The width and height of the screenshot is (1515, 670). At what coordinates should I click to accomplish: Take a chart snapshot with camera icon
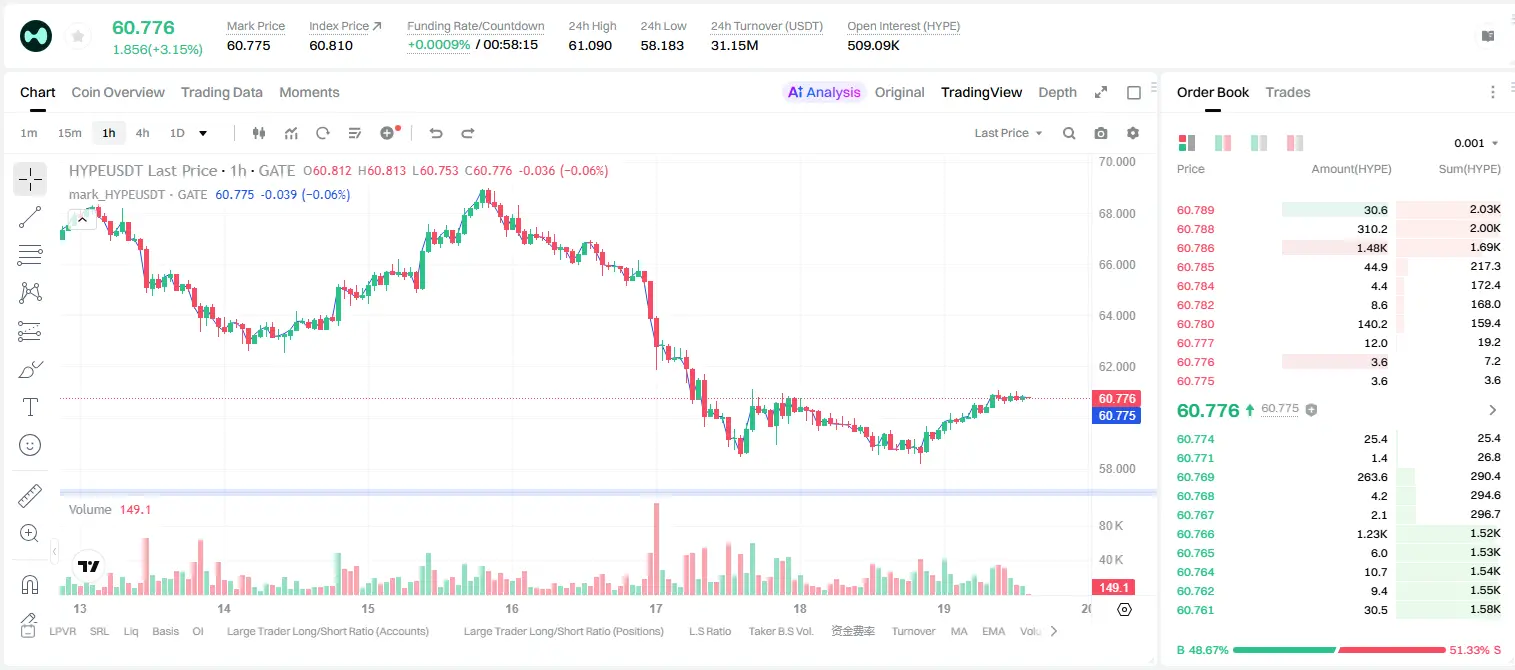pos(1101,133)
